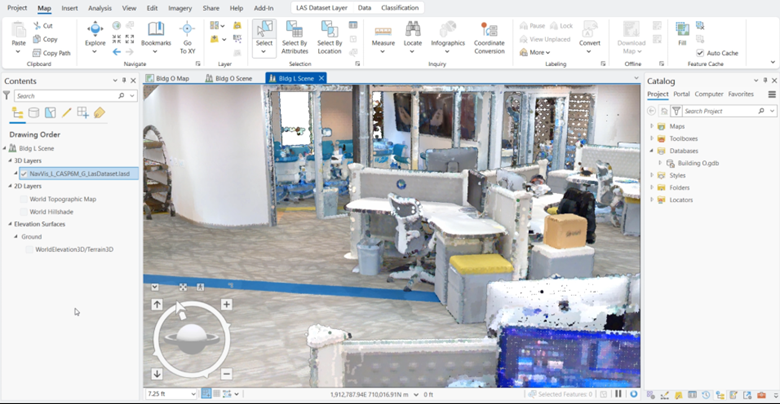This screenshot has width=780, height=404.
Task: Enable World Topographic Map layer
Action: click(x=23, y=199)
